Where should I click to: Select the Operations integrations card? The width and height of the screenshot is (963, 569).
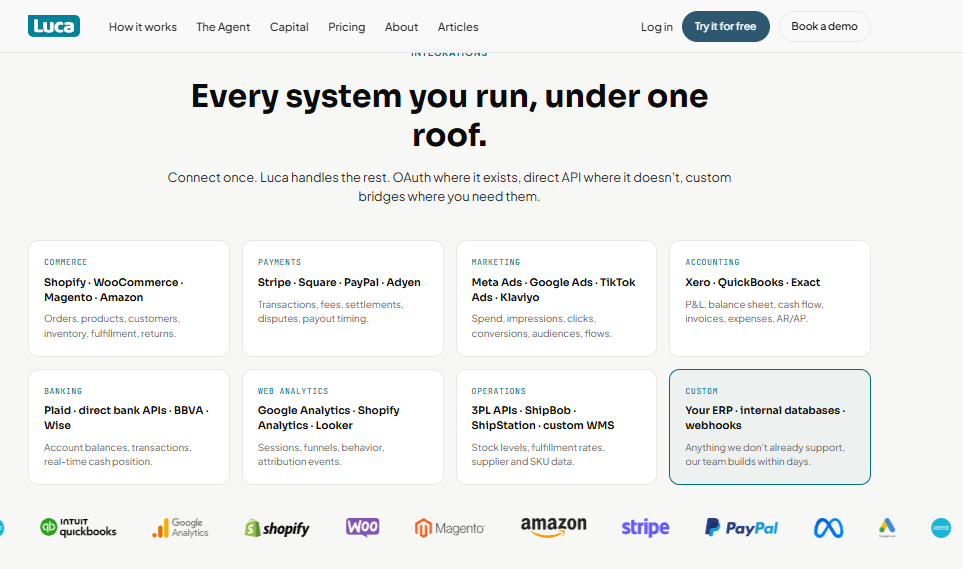(556, 426)
